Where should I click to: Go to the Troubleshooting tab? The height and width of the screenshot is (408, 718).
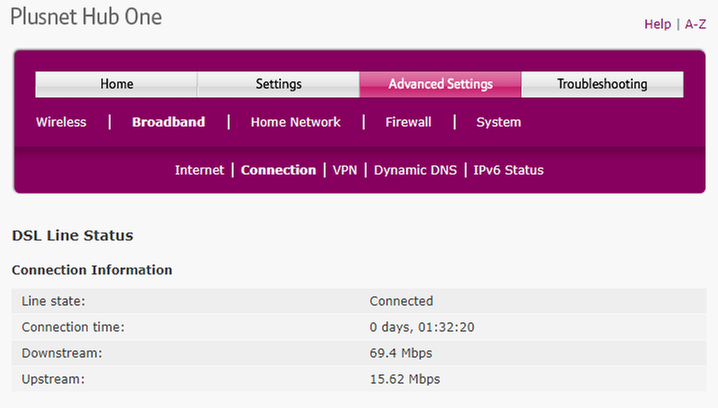tap(602, 84)
